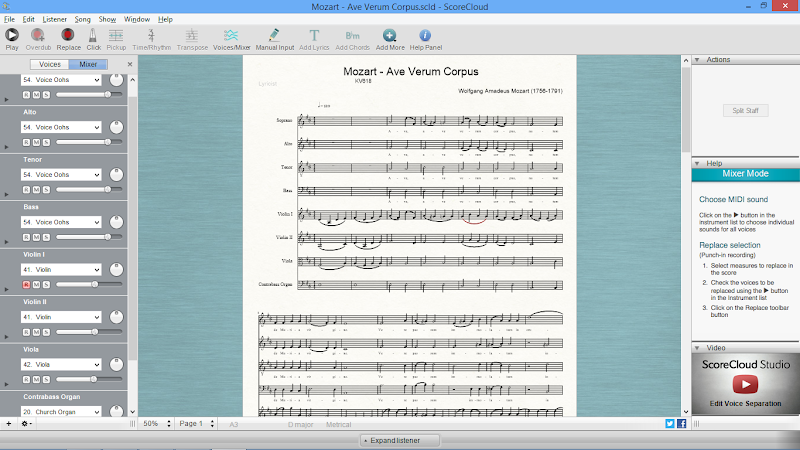
Task: Open the Voices/Mixer panel icon
Action: tap(231, 35)
